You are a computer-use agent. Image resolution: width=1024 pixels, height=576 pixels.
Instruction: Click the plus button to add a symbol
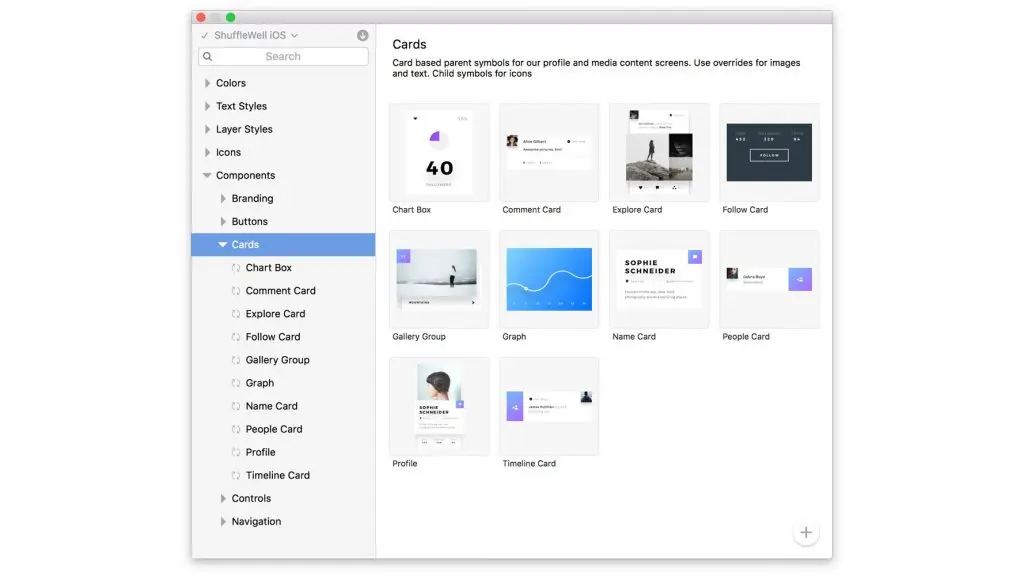[806, 532]
